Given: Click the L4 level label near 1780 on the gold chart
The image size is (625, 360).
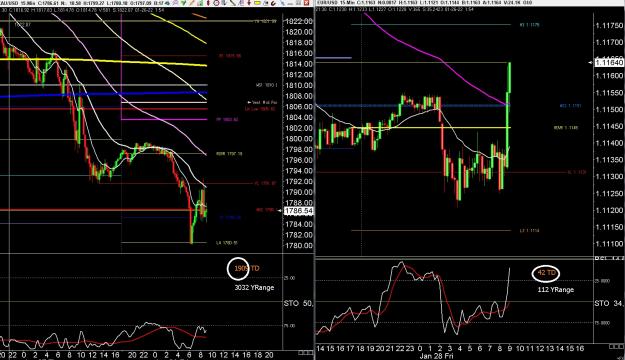Looking at the screenshot, I should (227, 242).
